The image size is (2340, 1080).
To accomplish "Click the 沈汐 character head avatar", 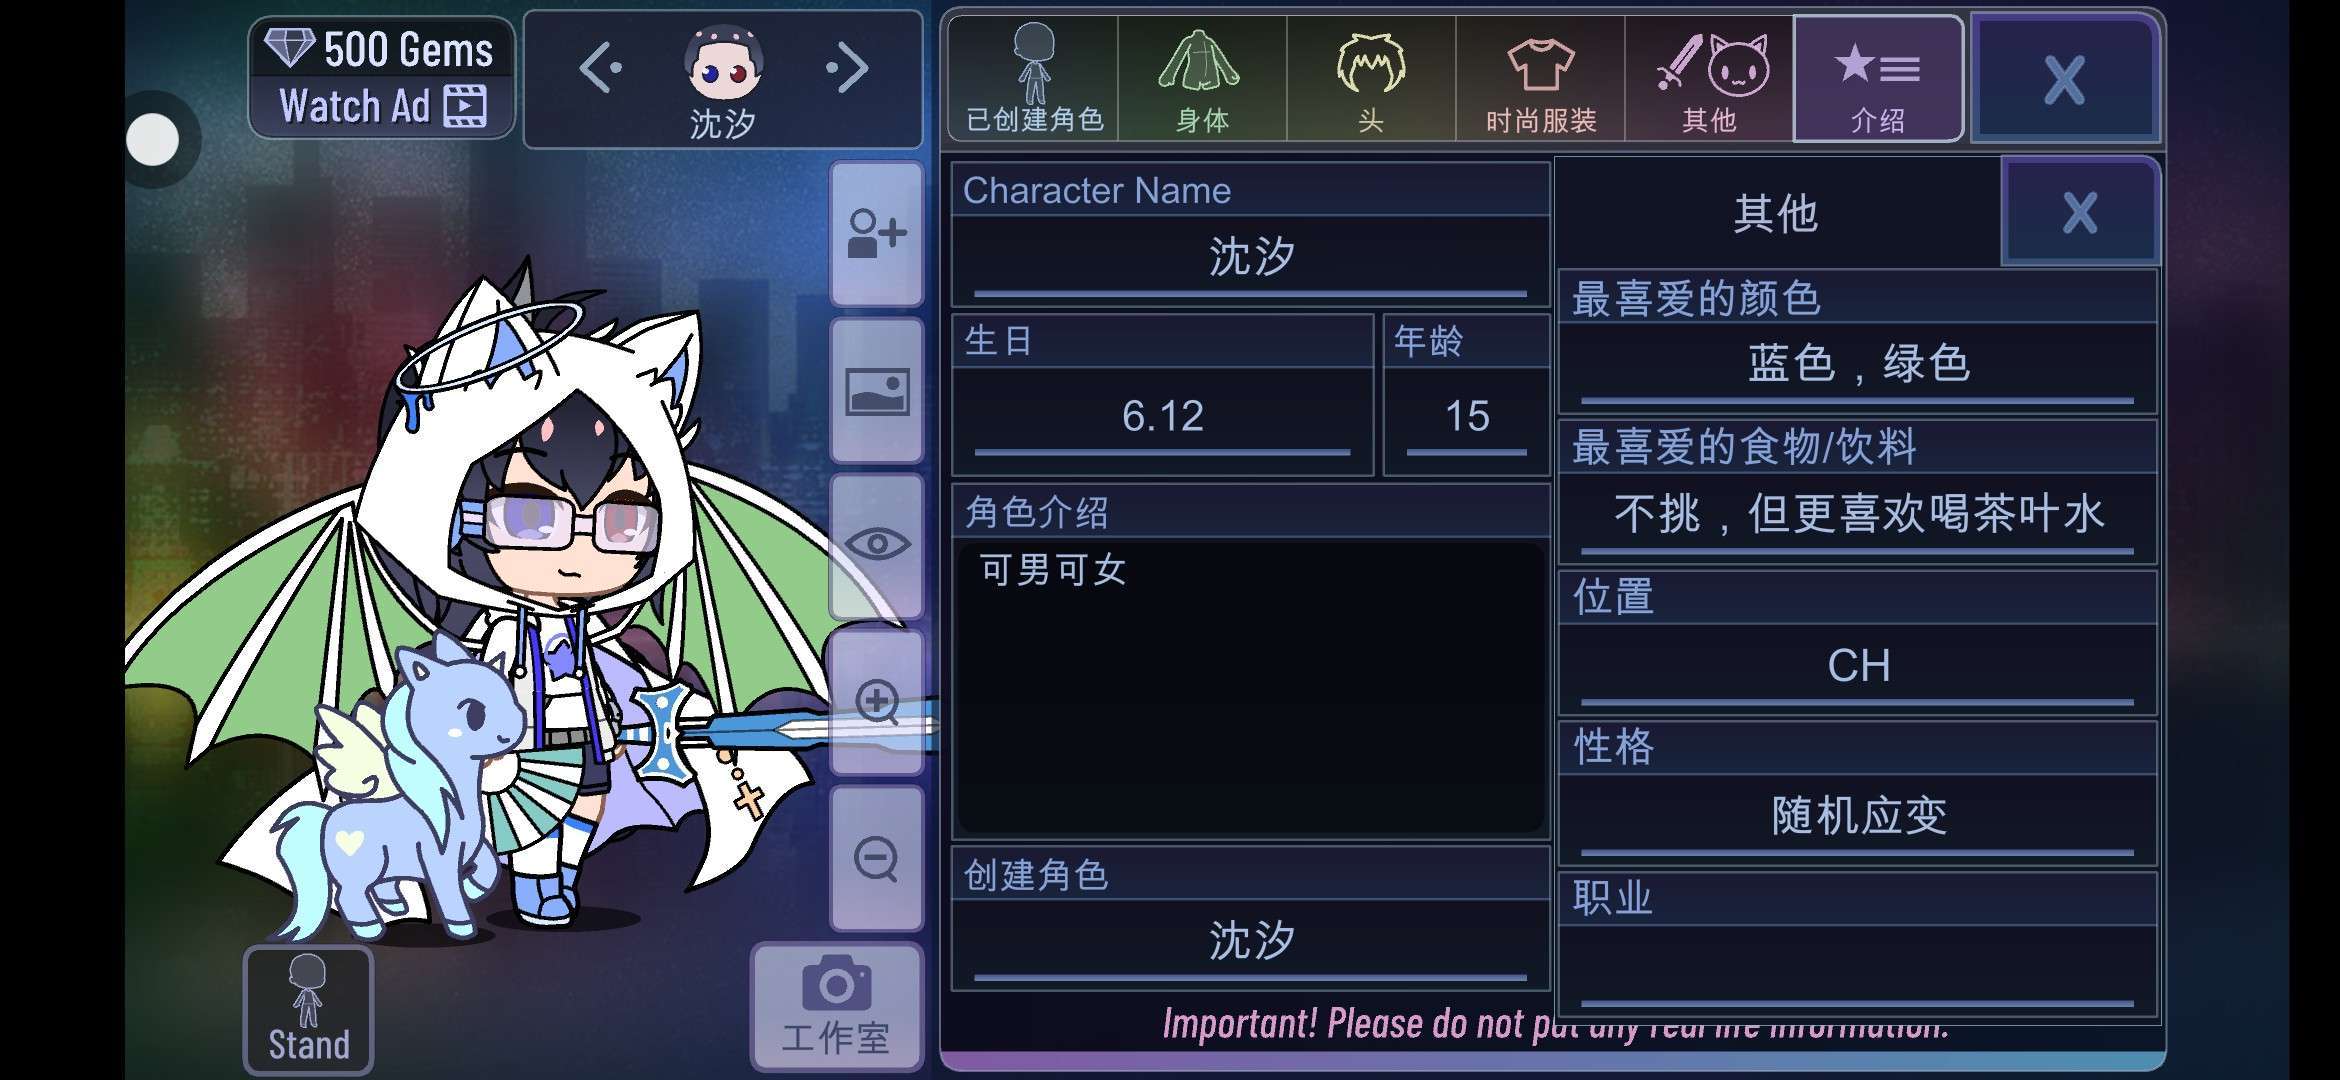I will click(x=723, y=64).
